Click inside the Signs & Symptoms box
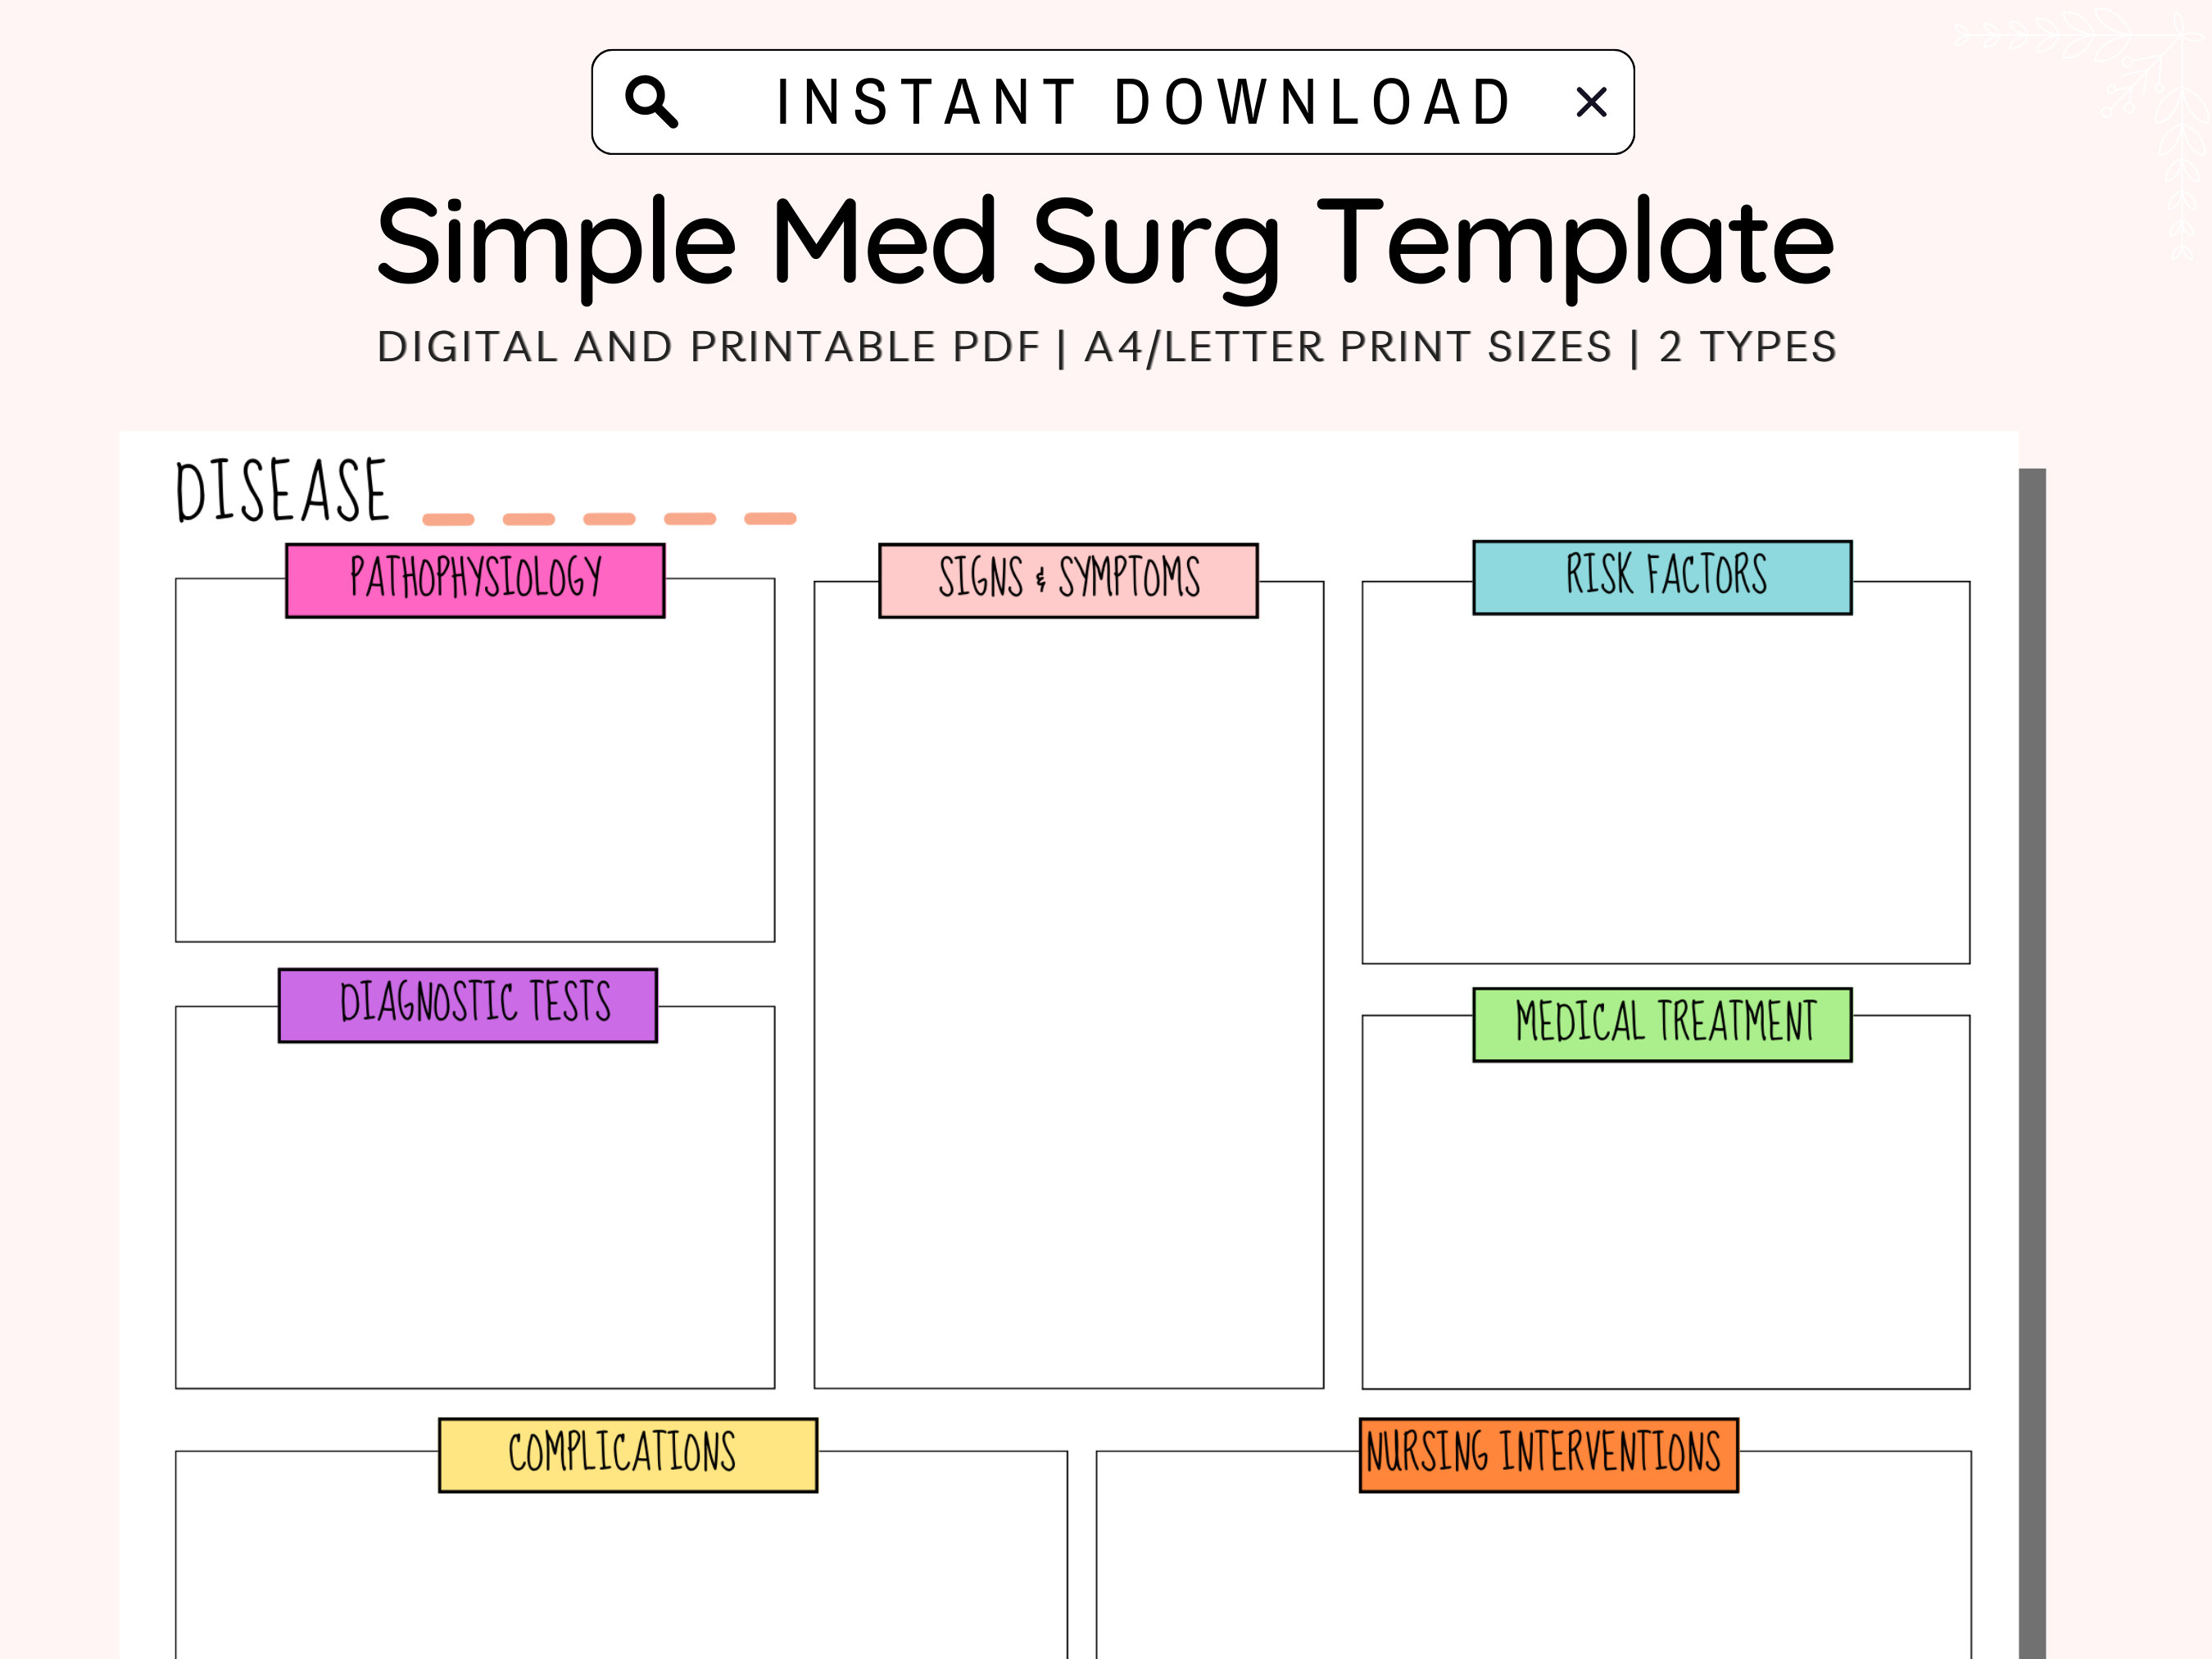The height and width of the screenshot is (1659, 2212). click(1068, 1000)
